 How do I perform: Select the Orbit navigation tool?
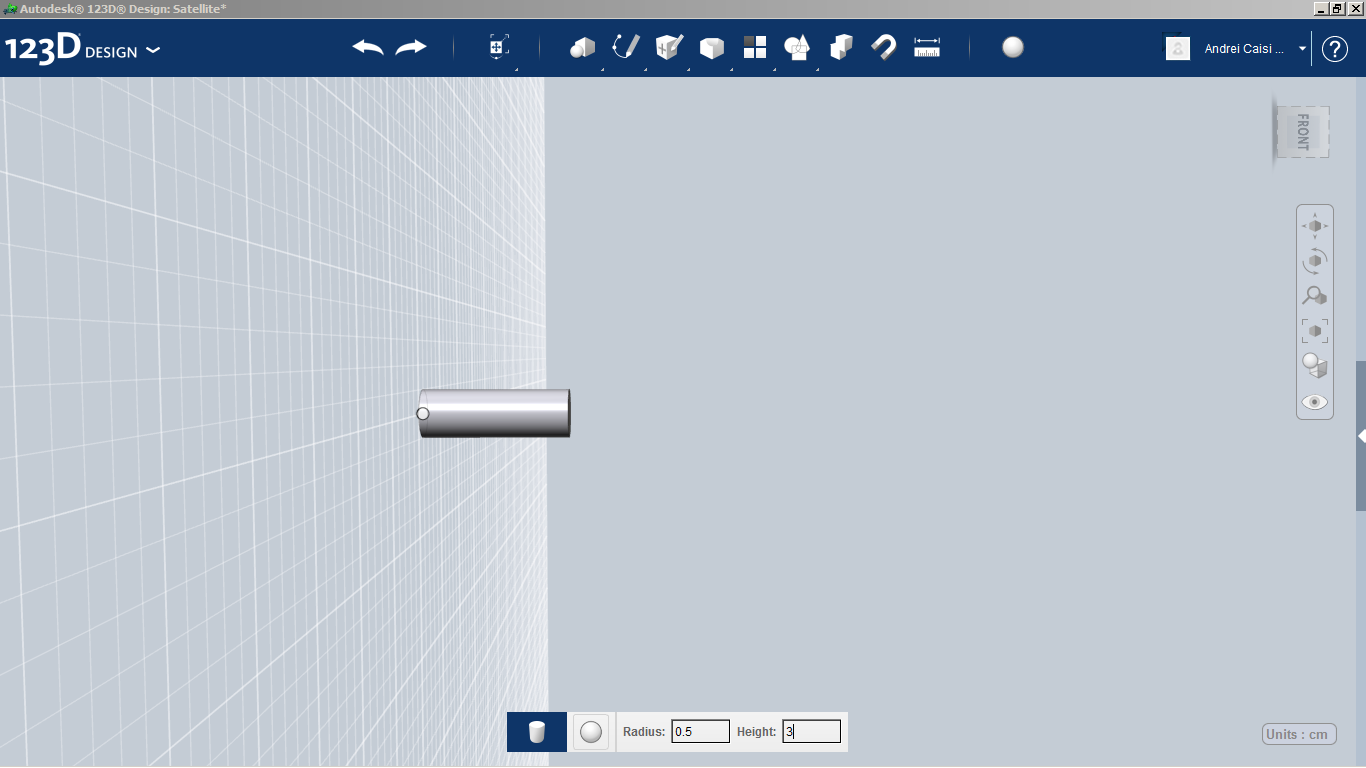coord(1315,261)
